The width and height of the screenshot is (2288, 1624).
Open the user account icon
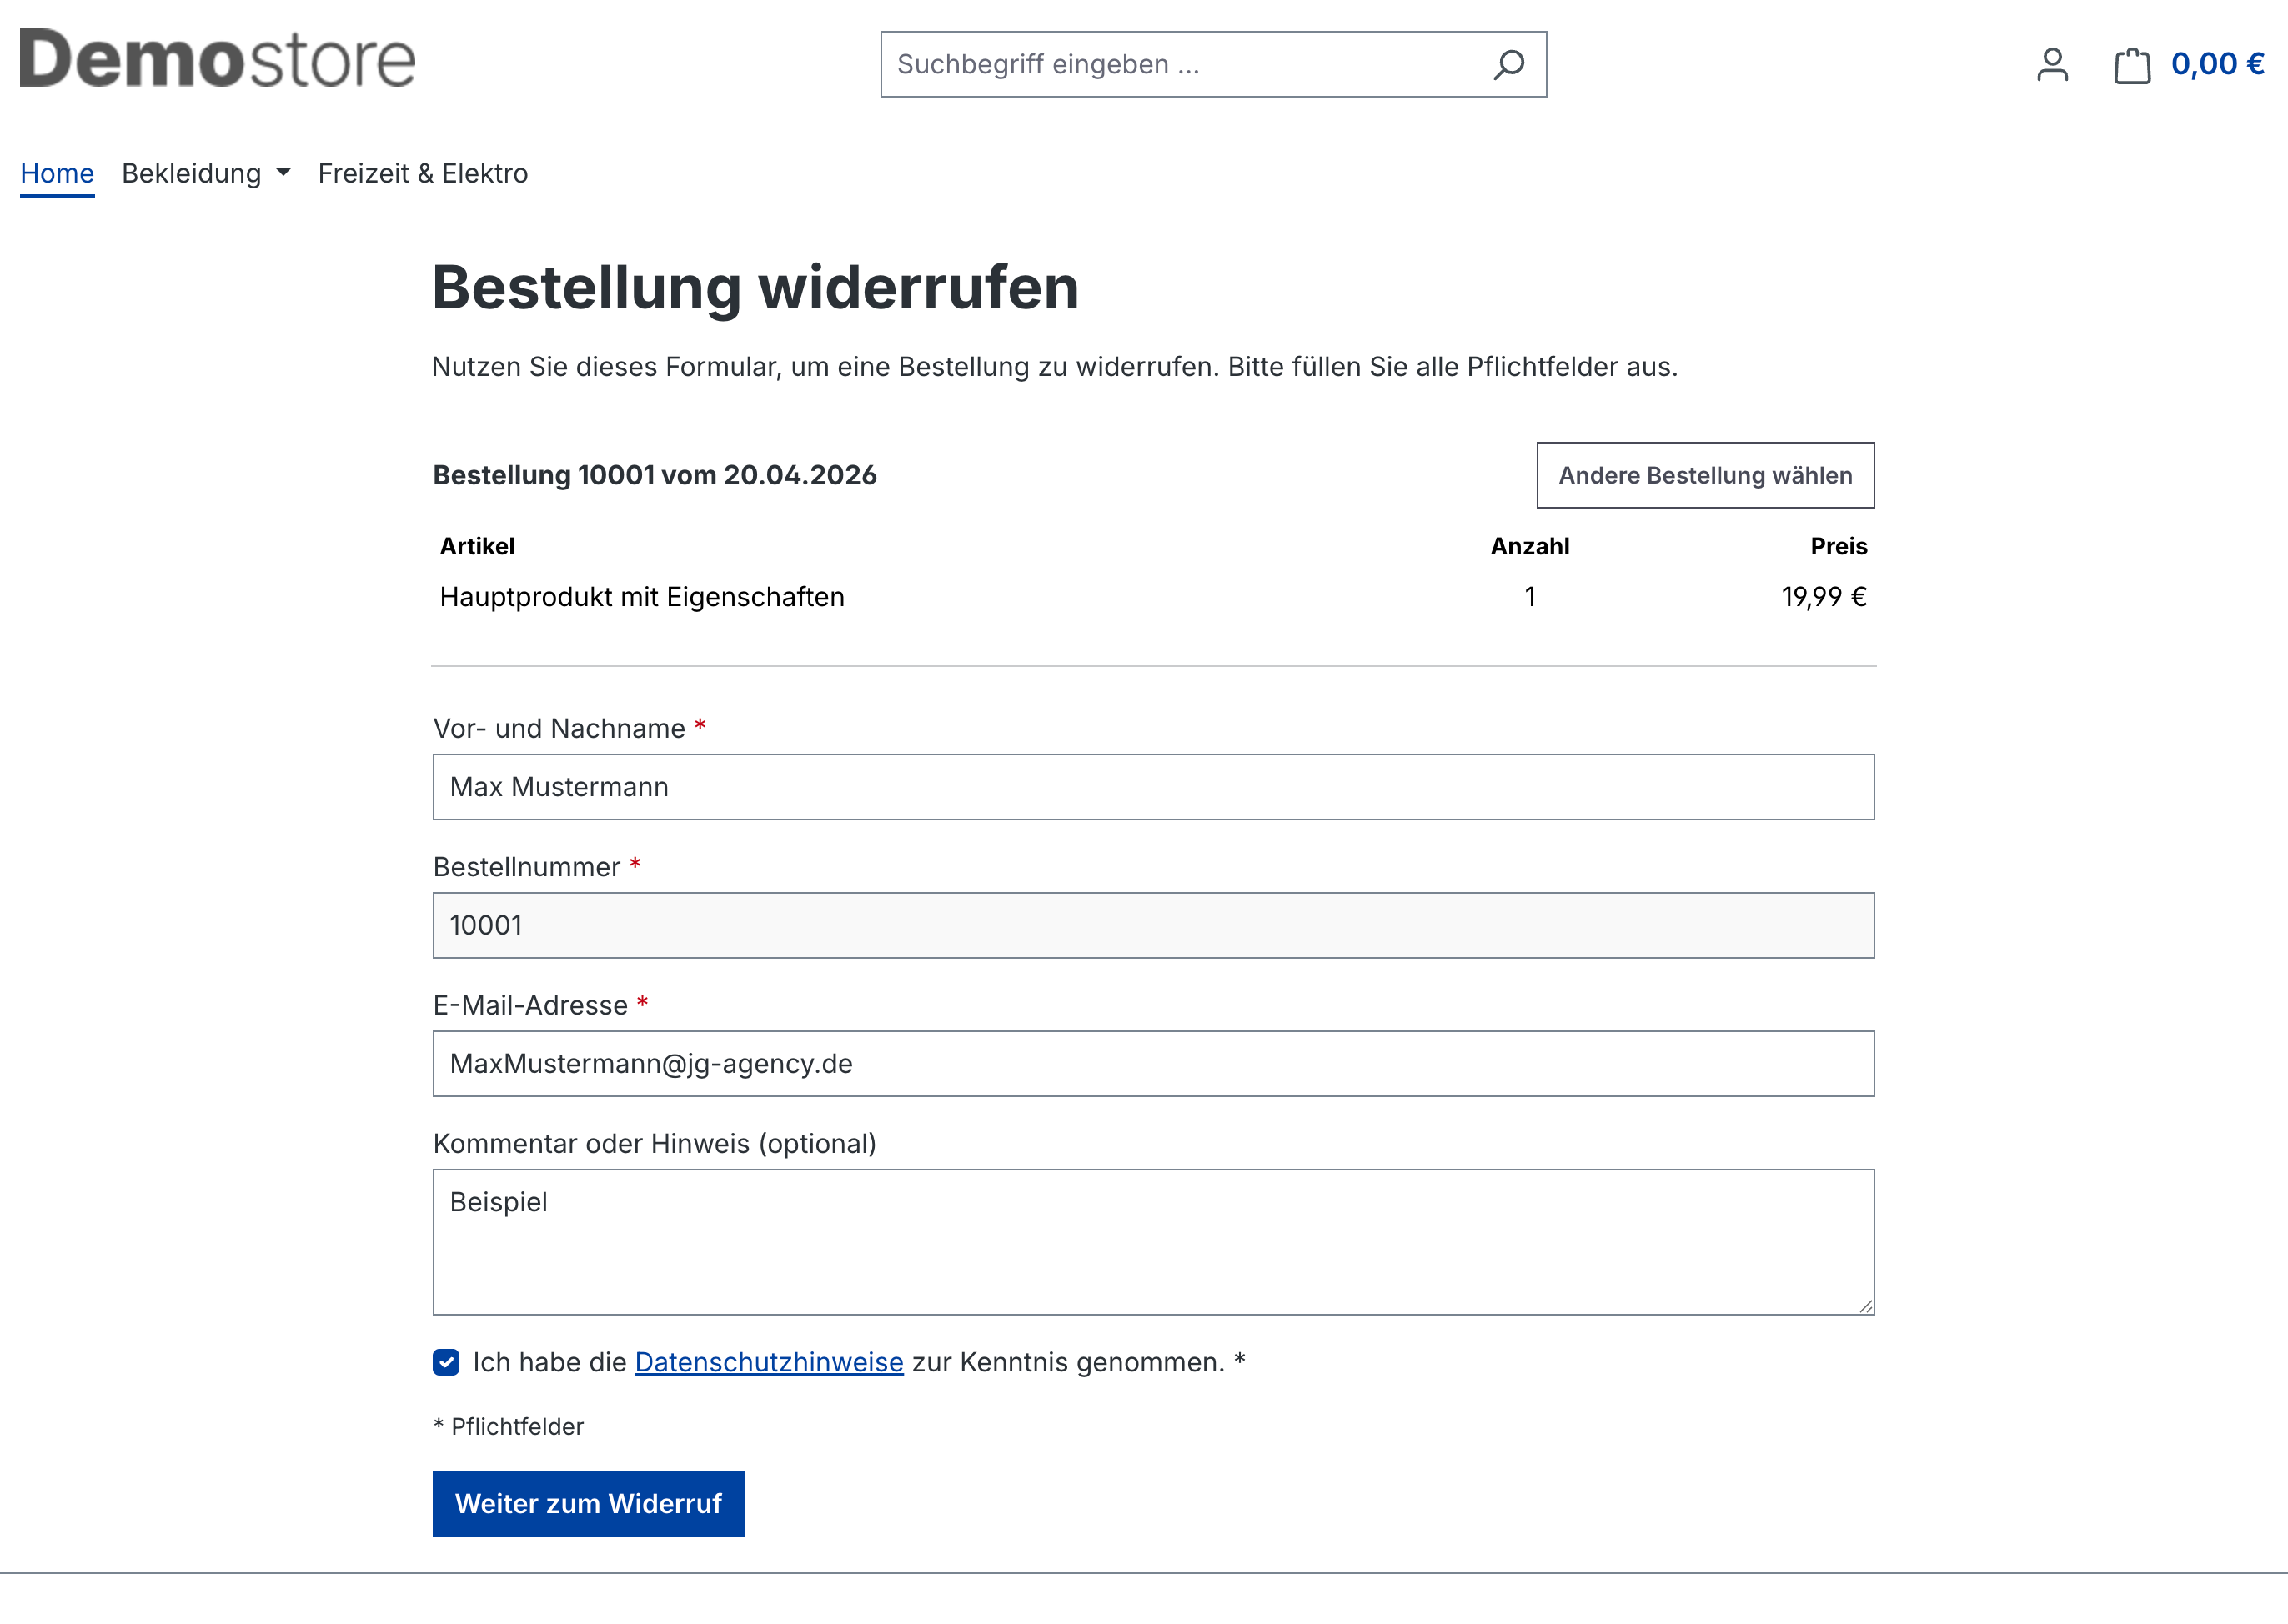point(2052,65)
